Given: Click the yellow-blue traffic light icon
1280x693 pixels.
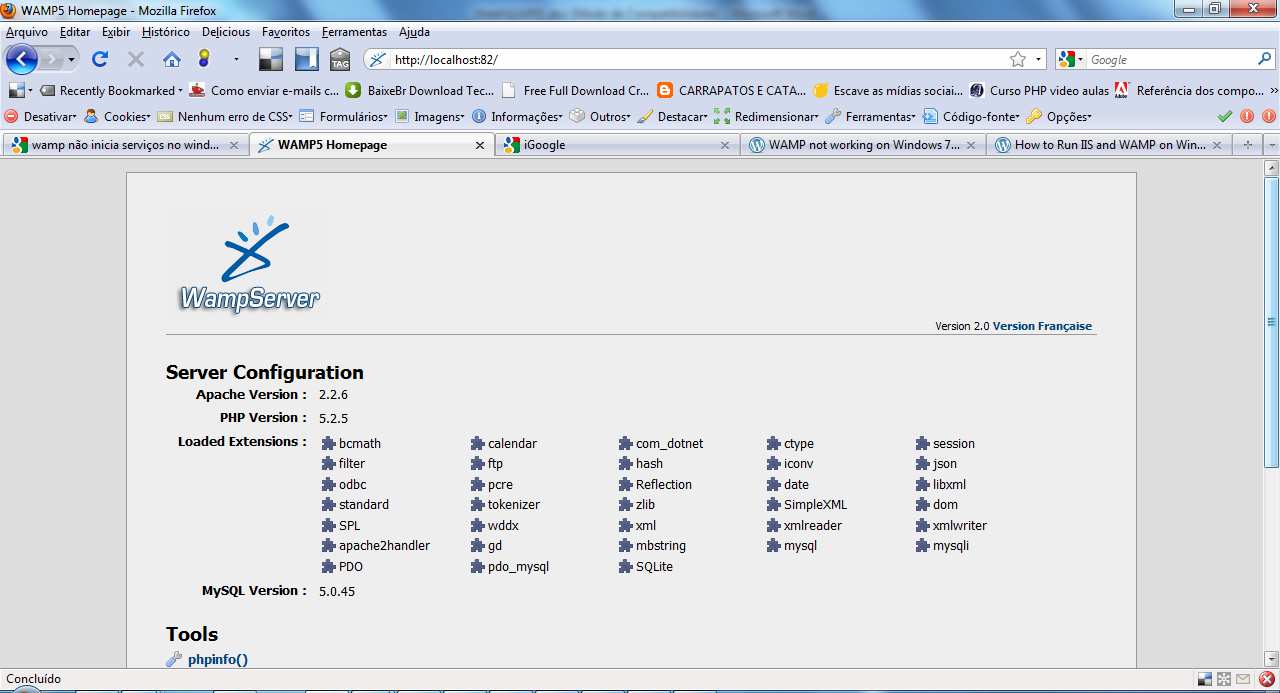Looking at the screenshot, I should [205, 59].
